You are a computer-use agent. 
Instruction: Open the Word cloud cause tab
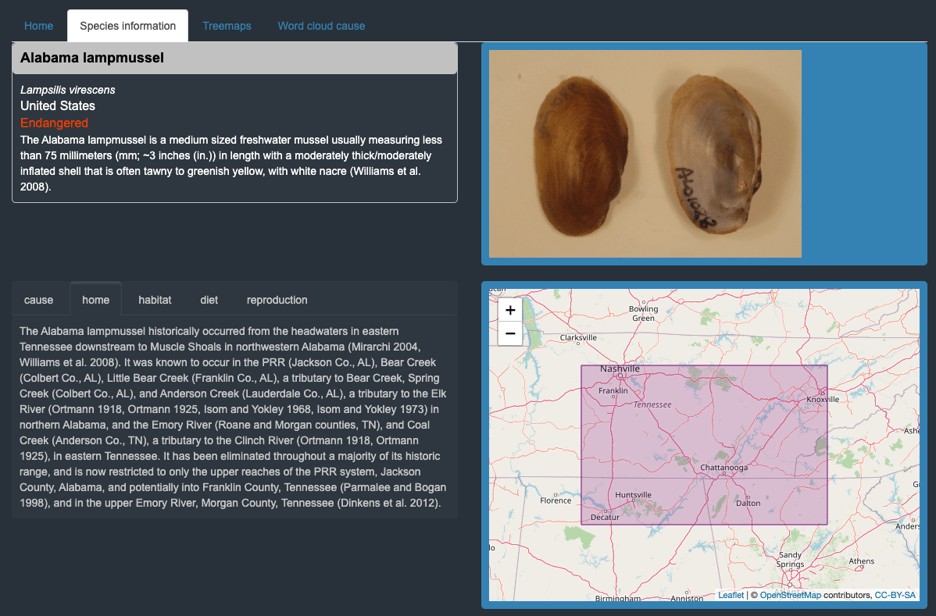321,25
